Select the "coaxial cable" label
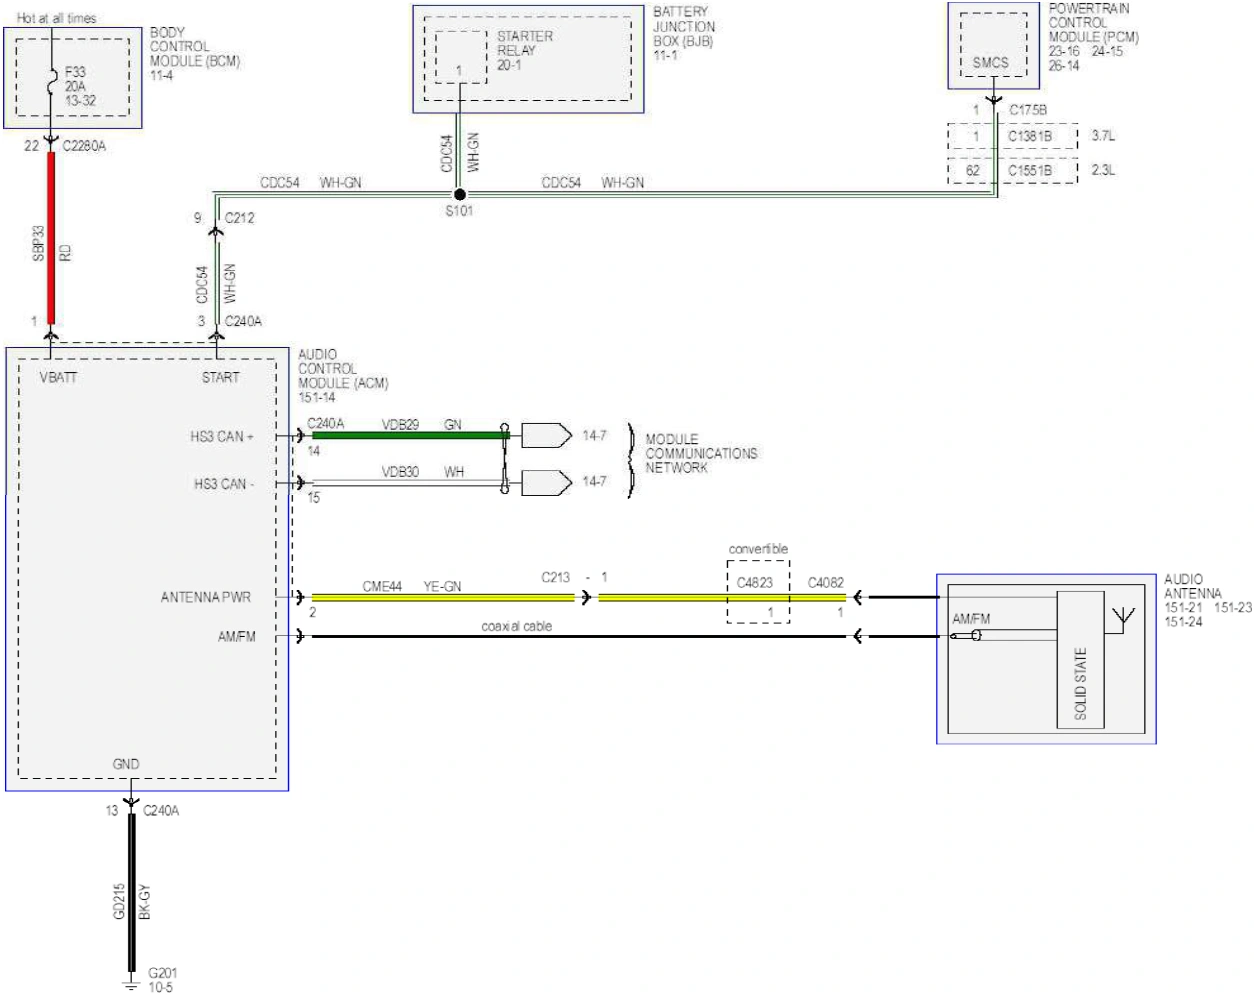Screen dimensions: 1254x995 (516, 626)
